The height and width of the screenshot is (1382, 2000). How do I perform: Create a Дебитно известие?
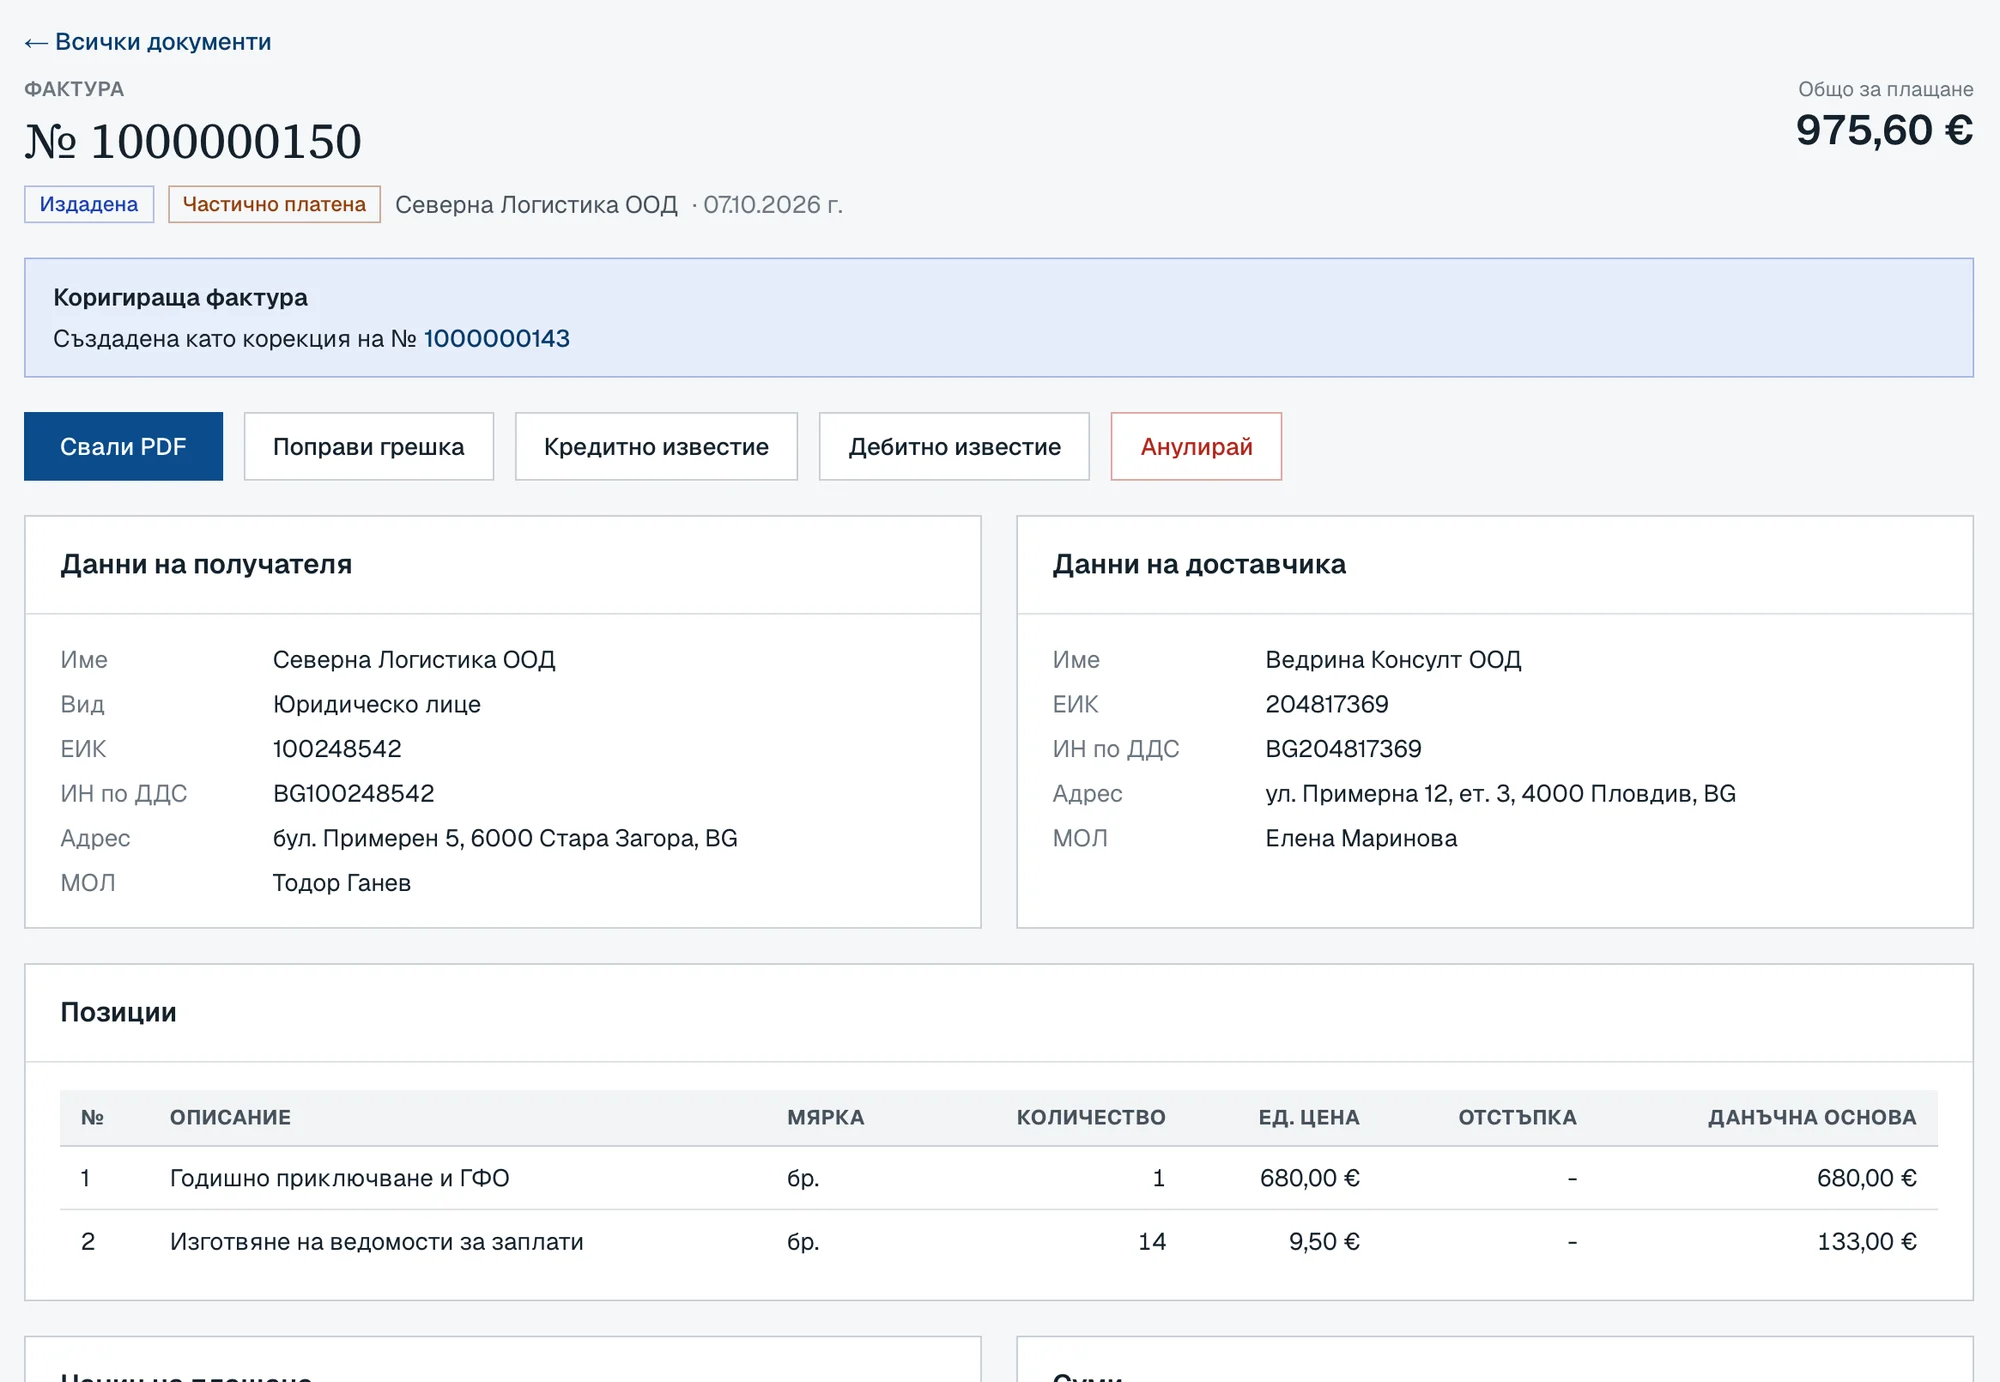954,446
